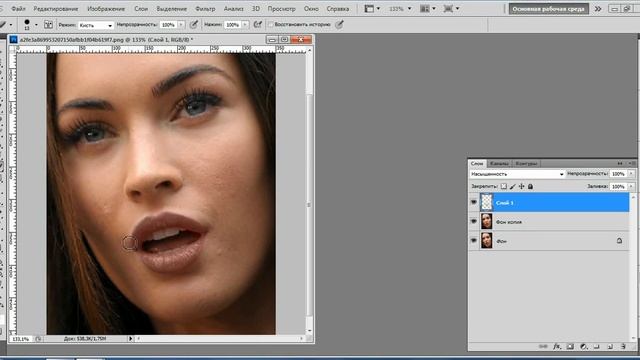Open the Анализ menu

click(233, 9)
